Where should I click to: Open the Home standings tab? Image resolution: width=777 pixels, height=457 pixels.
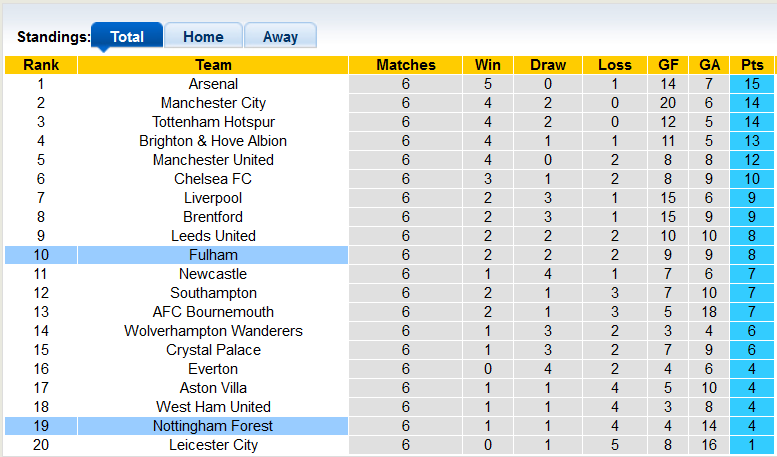pyautogui.click(x=203, y=37)
